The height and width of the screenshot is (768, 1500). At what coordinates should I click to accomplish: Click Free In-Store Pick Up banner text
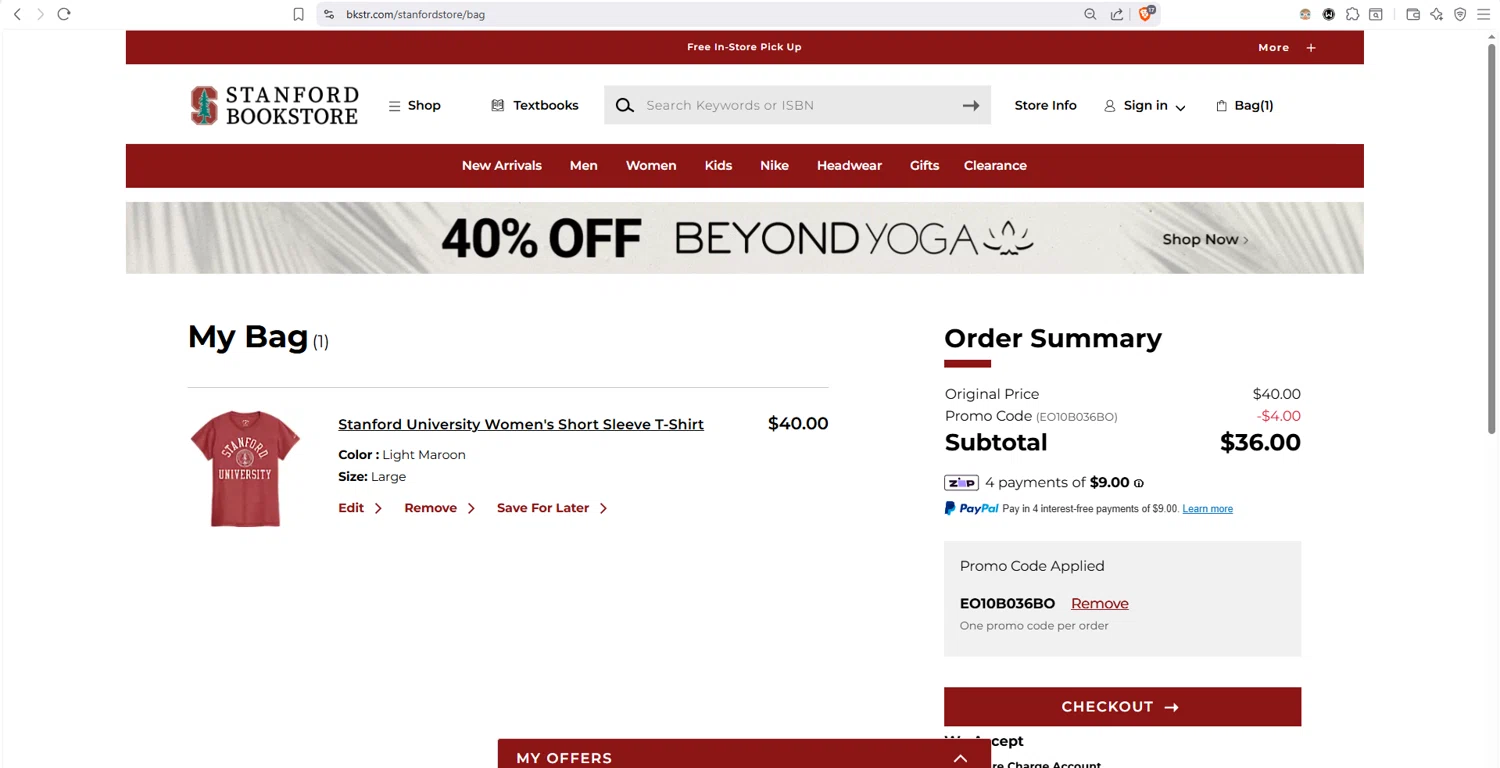[x=744, y=47]
